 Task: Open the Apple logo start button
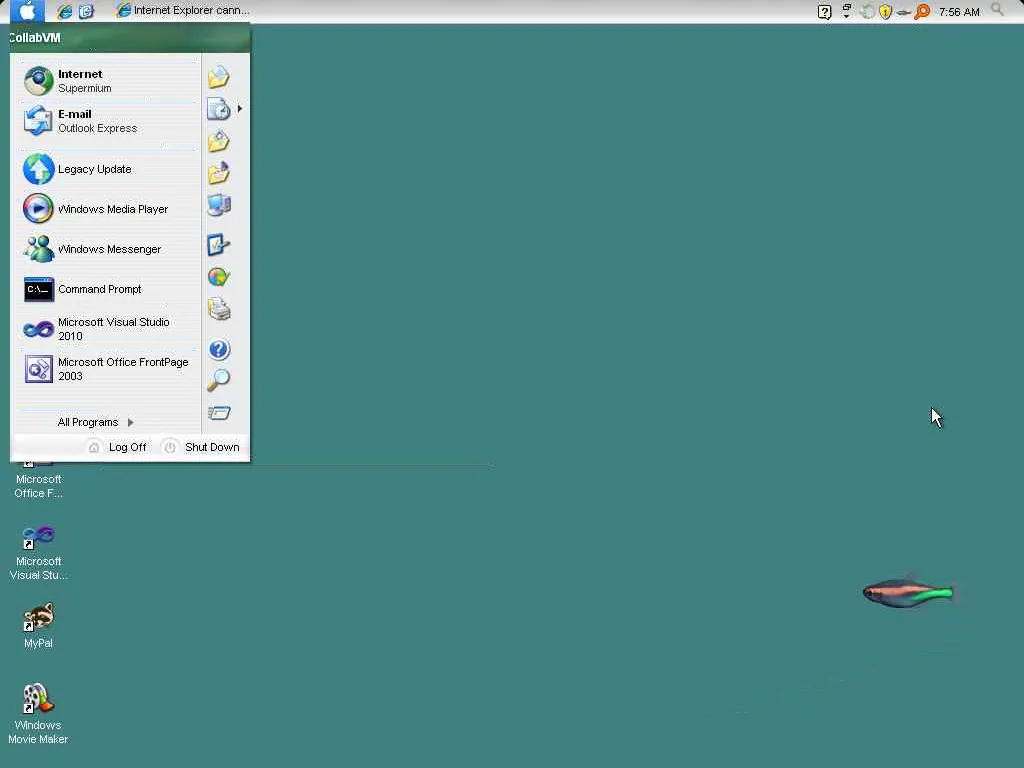(x=27, y=10)
